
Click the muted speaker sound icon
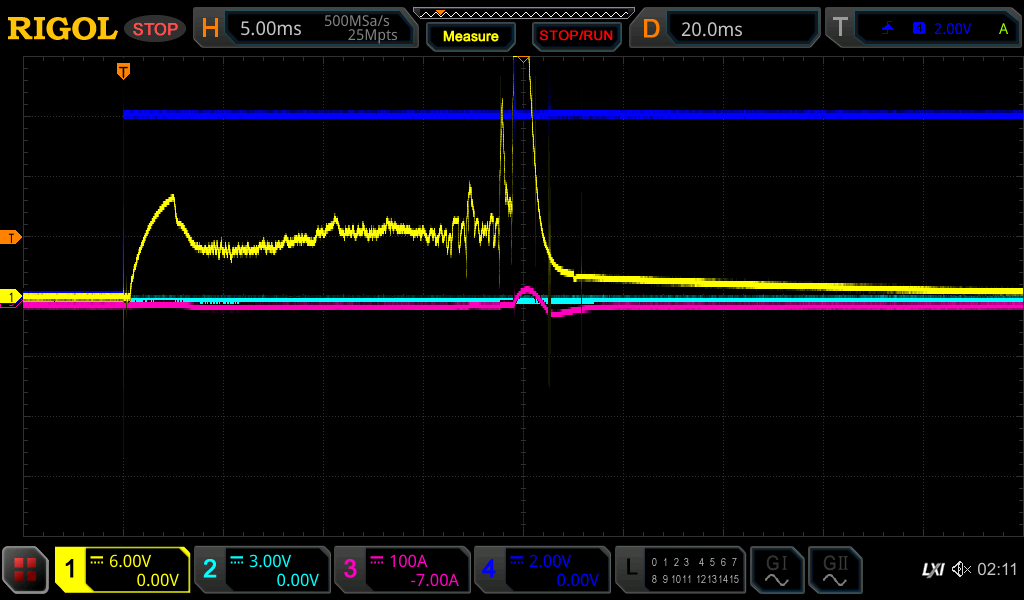pyautogui.click(x=961, y=569)
